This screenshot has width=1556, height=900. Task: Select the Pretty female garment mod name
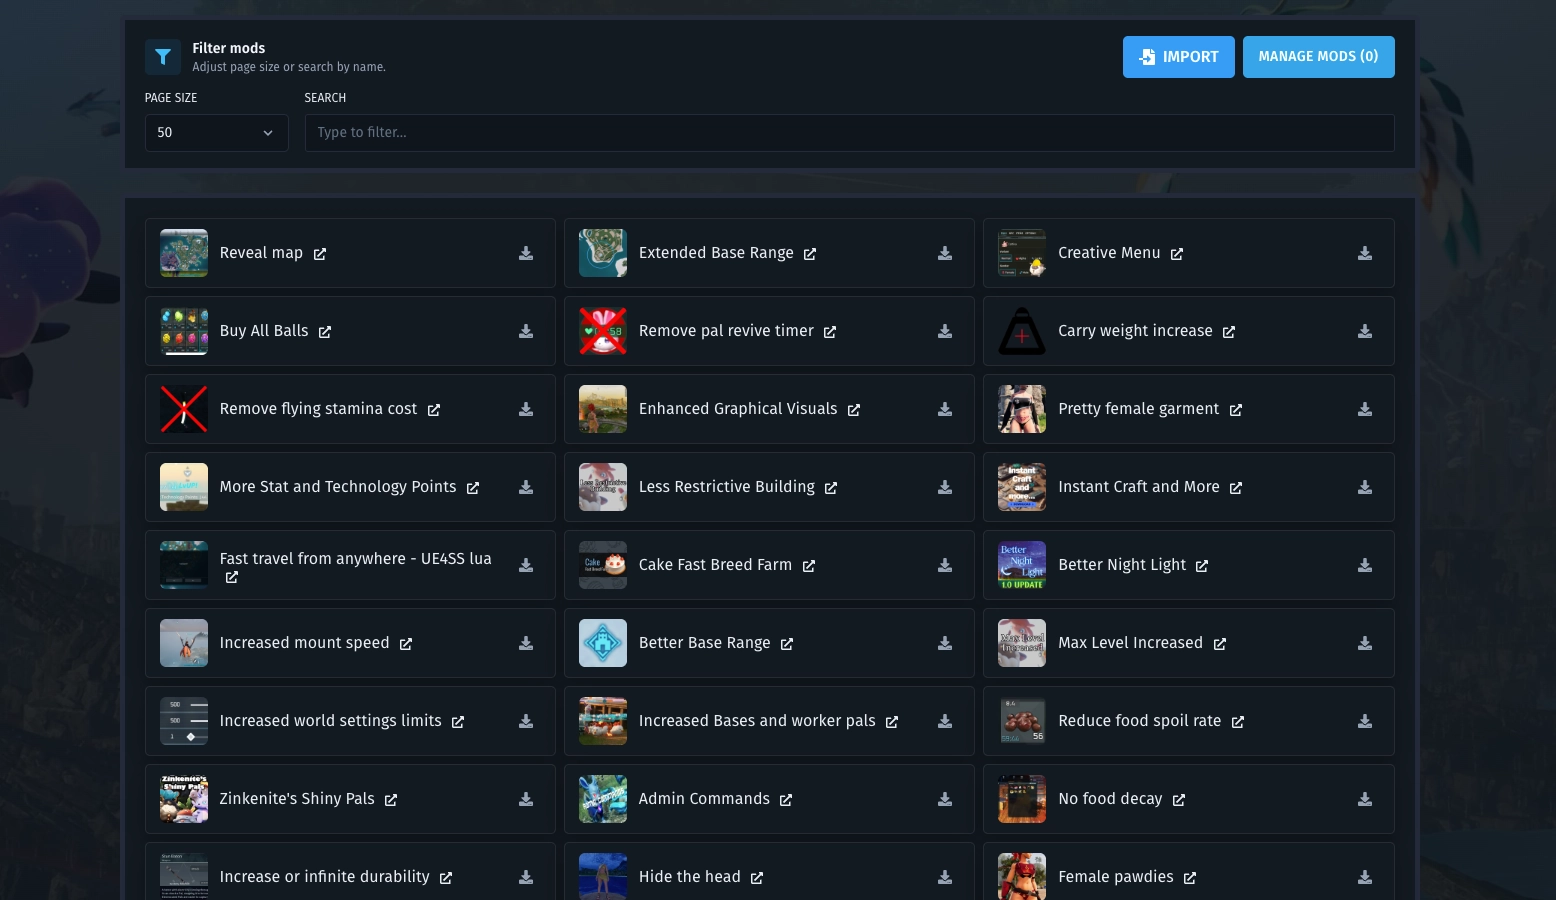(x=1139, y=409)
